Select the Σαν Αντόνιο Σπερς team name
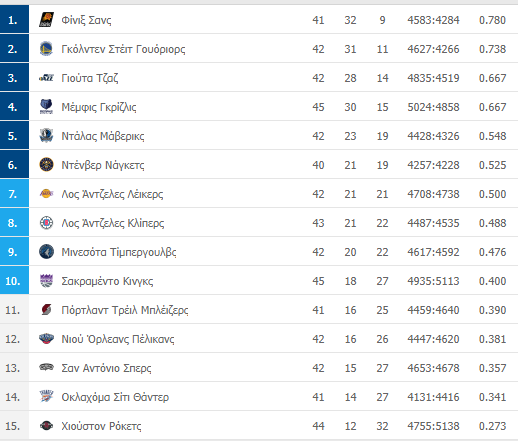Viewport: 518px width, 441px height. click(x=106, y=368)
